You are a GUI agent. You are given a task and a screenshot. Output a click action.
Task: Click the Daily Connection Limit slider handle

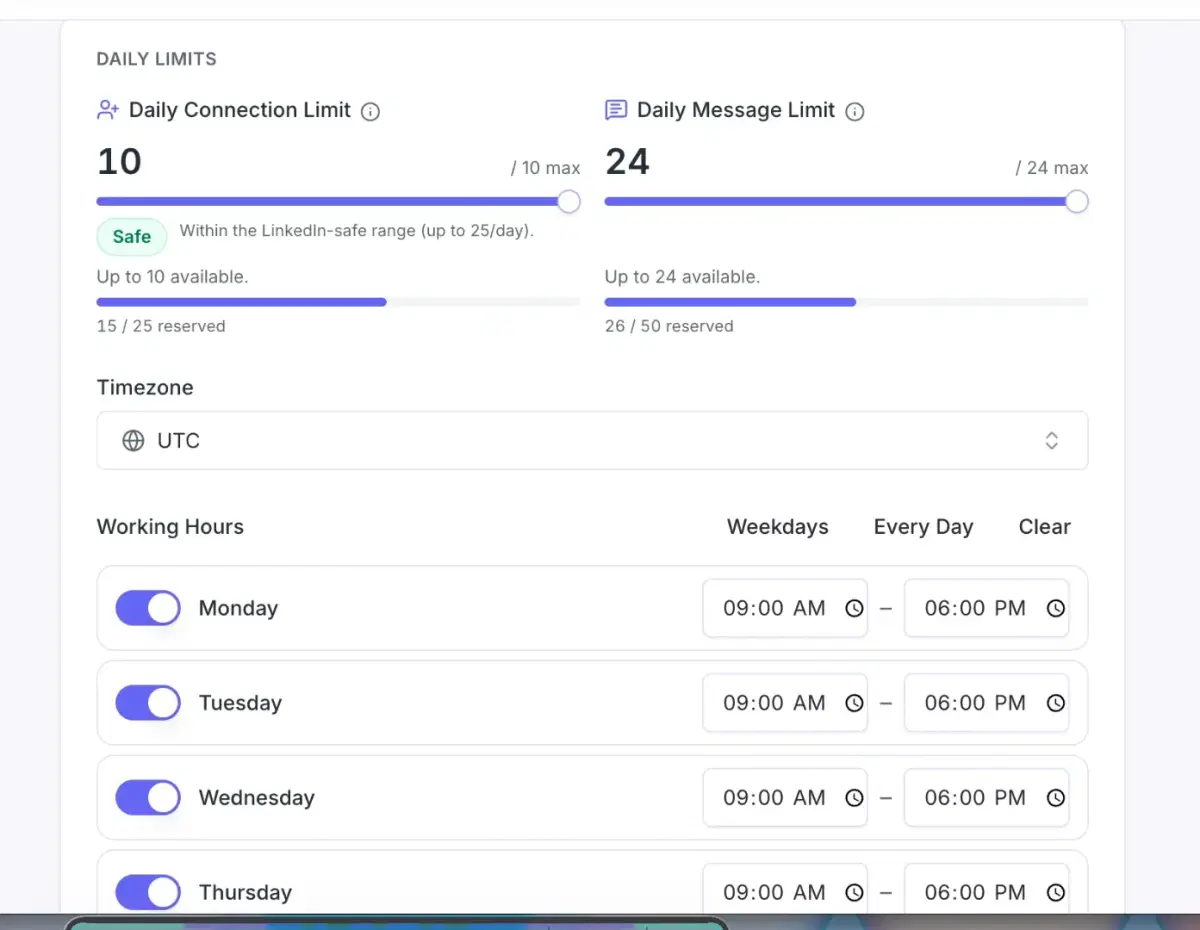(569, 202)
